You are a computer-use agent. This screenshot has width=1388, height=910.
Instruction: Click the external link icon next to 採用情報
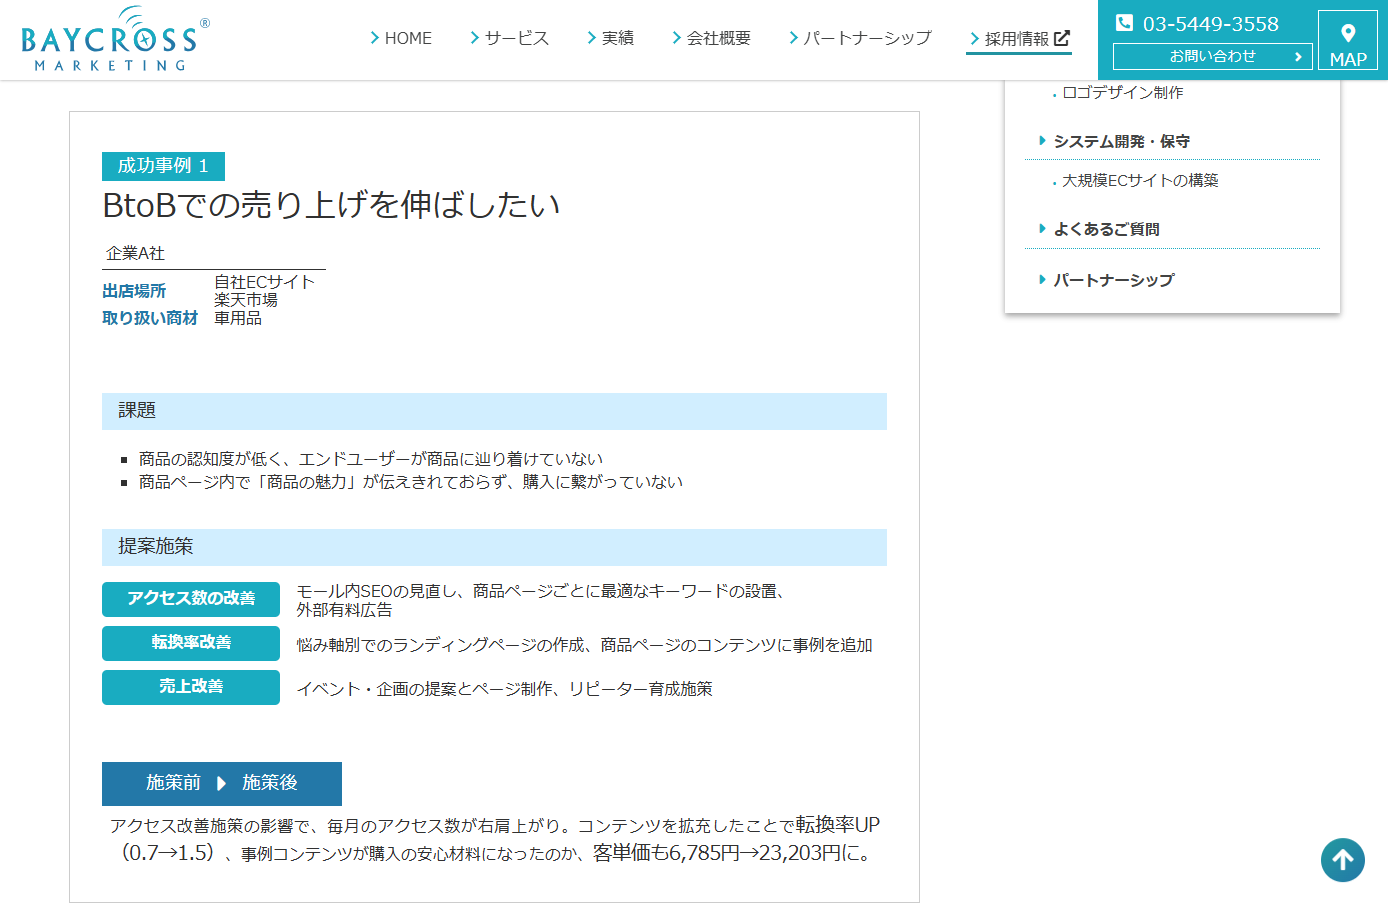(1062, 37)
